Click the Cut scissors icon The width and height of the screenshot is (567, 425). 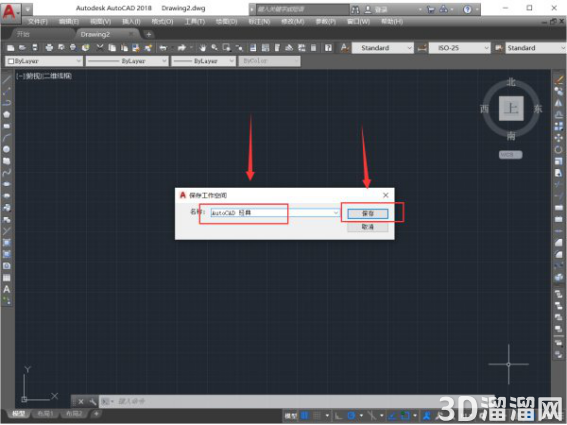[x=100, y=48]
